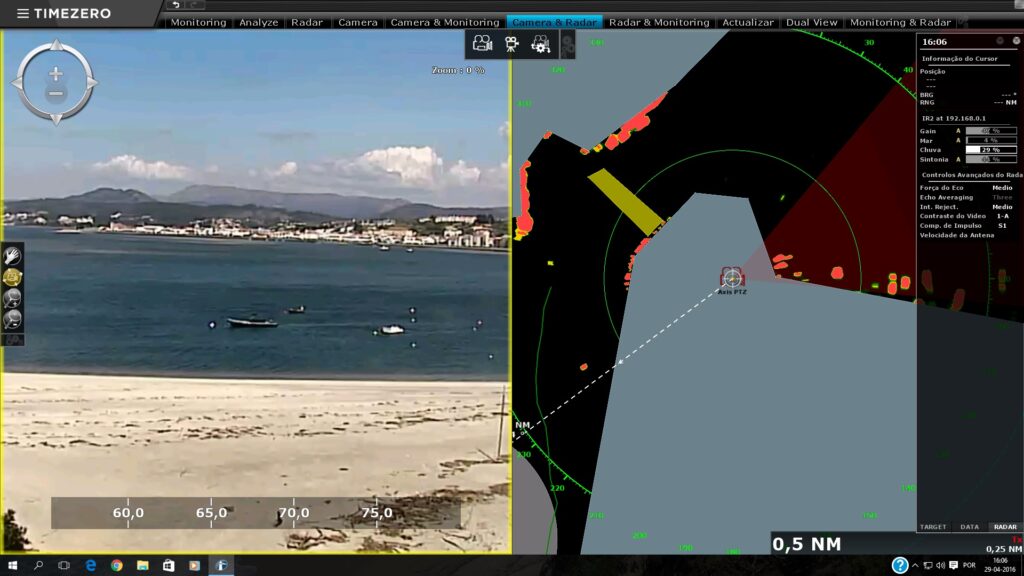Zoom in with the camera plus button

56,74
